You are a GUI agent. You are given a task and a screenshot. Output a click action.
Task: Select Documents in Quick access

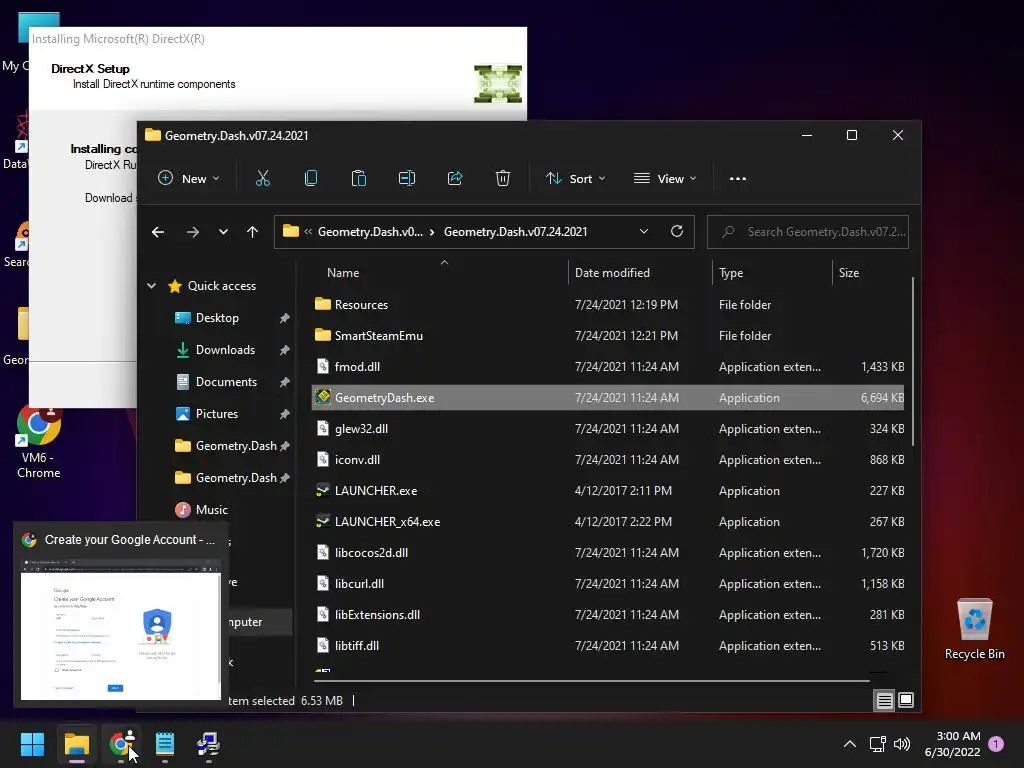click(x=226, y=381)
